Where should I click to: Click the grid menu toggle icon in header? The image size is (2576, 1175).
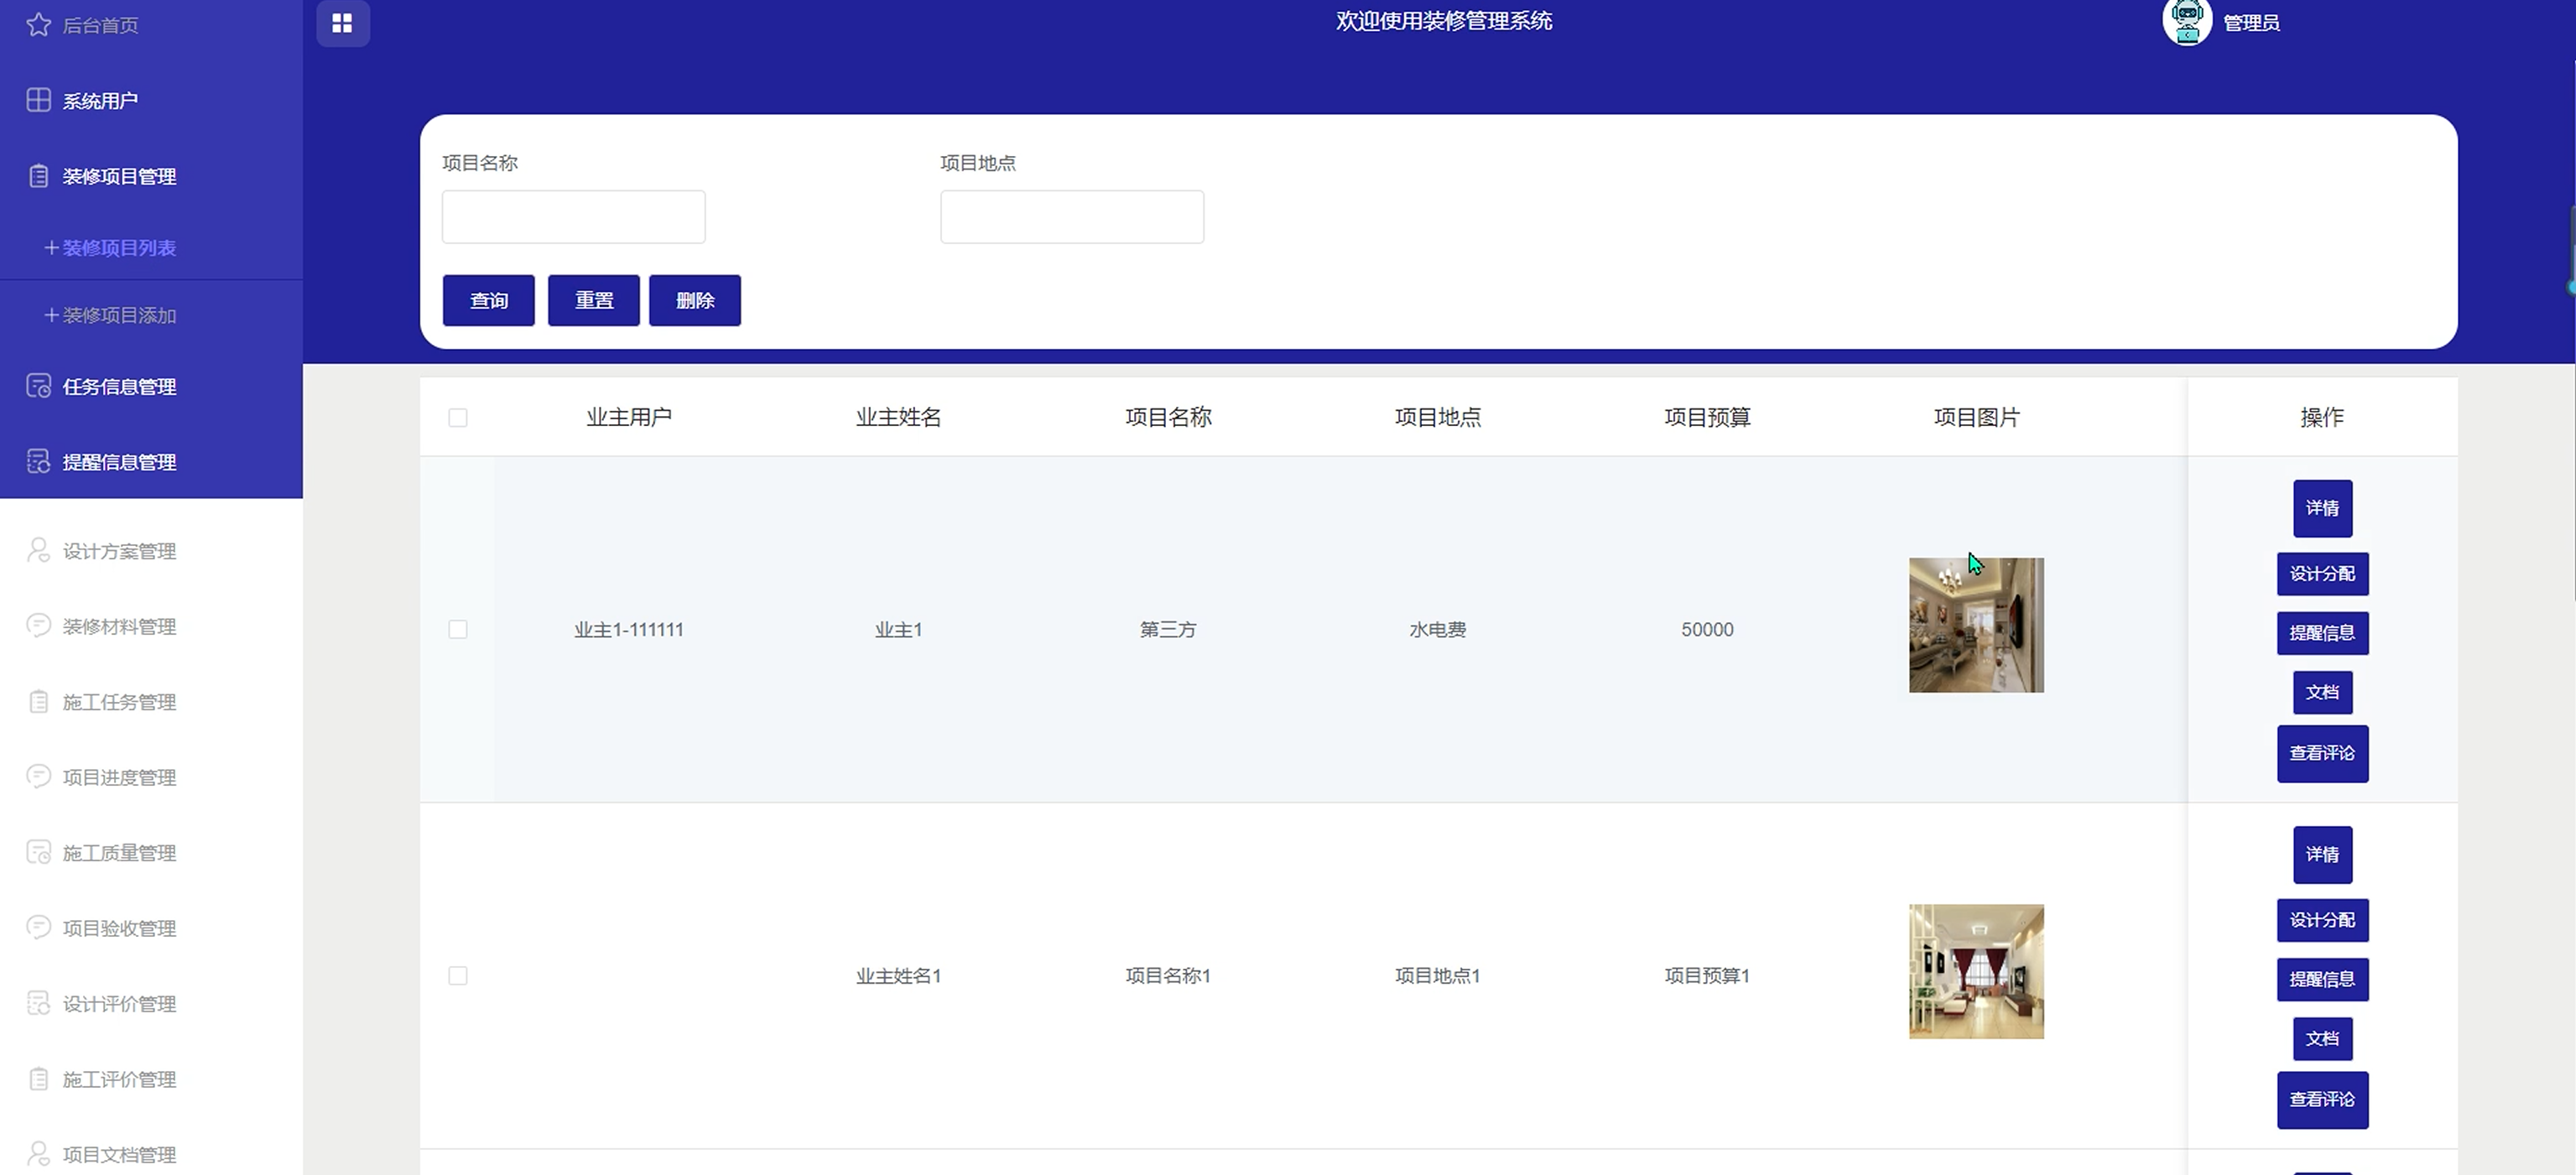pyautogui.click(x=342, y=23)
